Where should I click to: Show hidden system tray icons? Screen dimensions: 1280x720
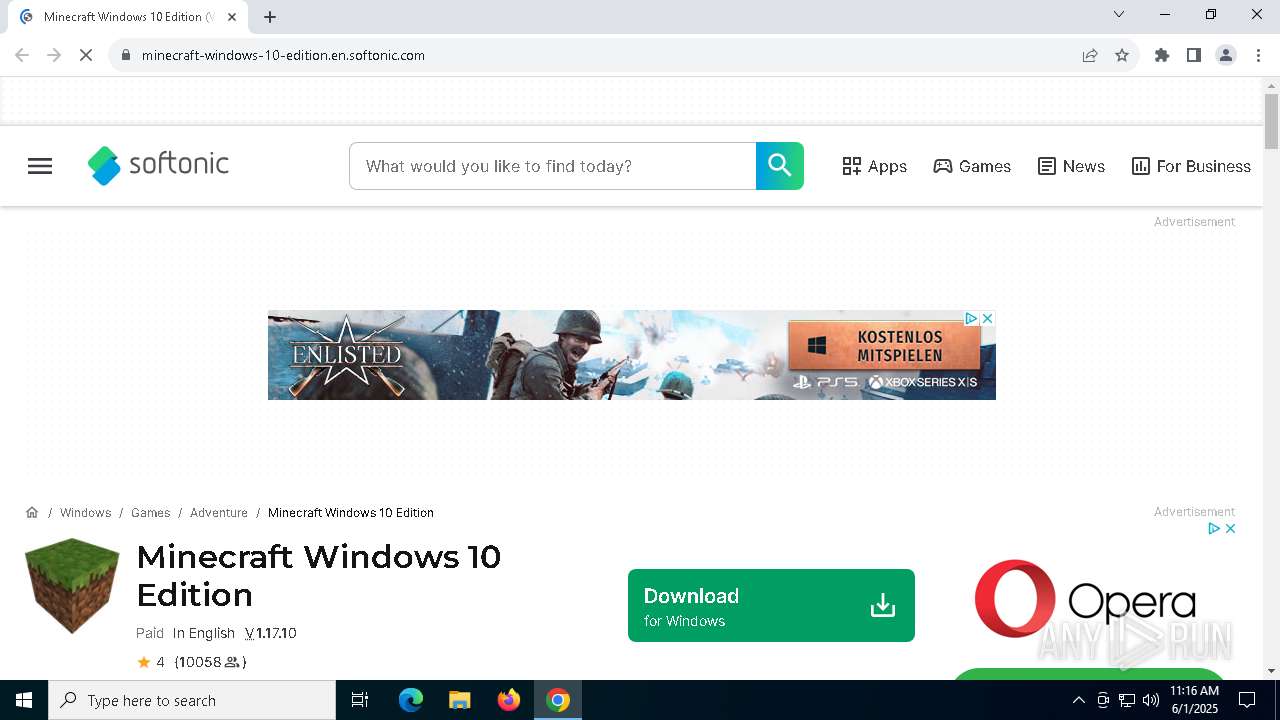point(1078,700)
